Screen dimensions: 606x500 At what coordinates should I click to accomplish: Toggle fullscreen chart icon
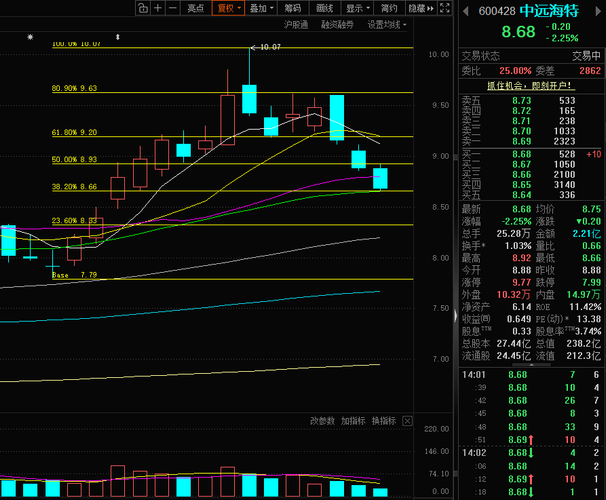[445, 8]
